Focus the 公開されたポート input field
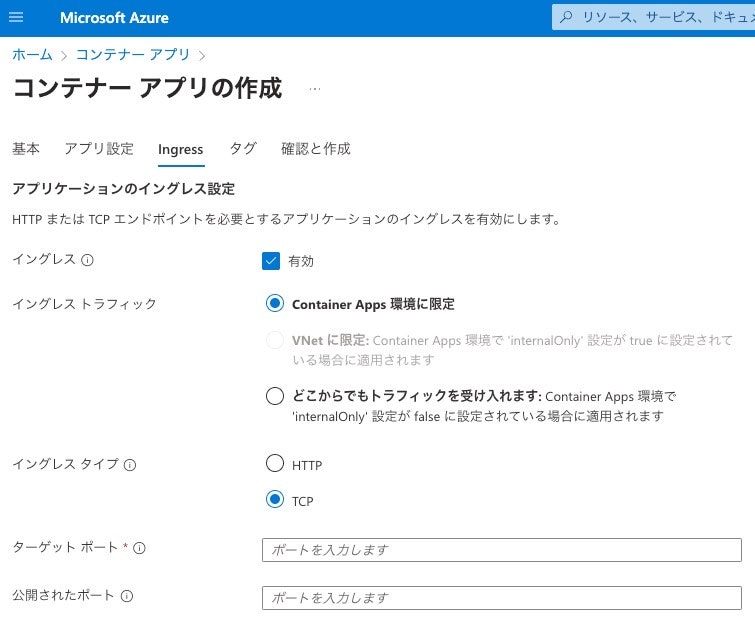 point(502,598)
